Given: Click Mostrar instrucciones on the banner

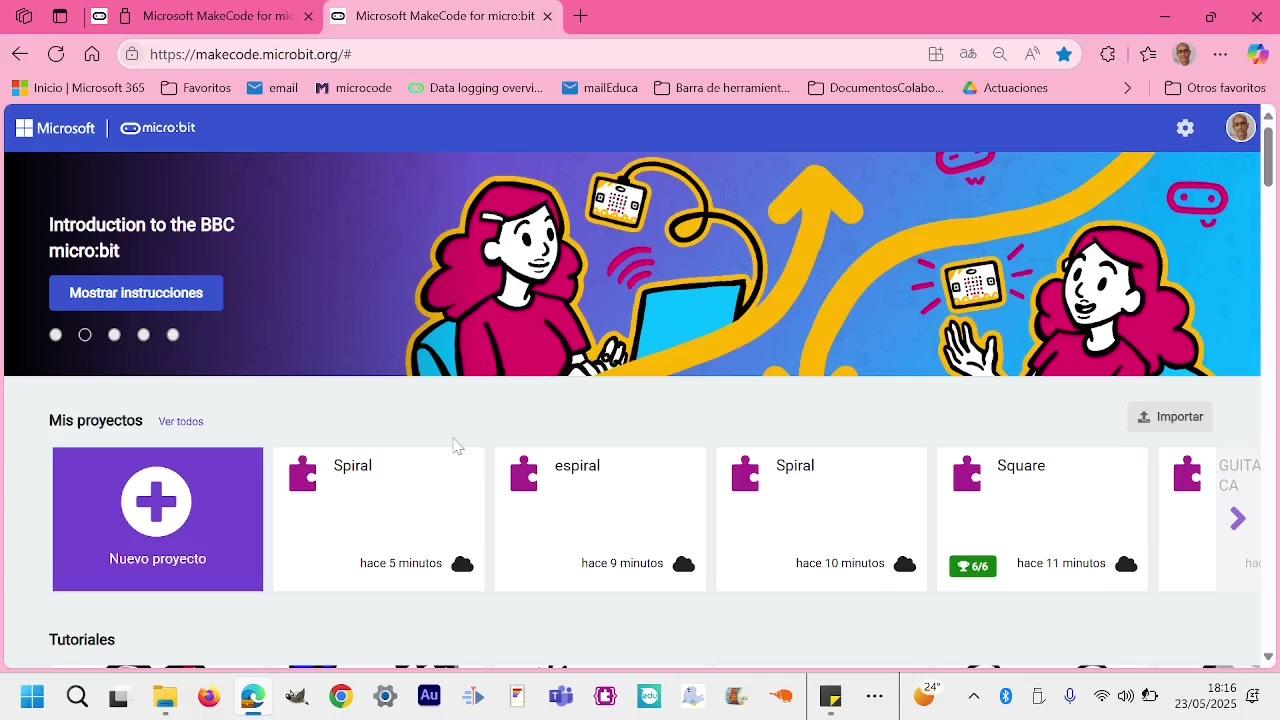Looking at the screenshot, I should tap(136, 293).
